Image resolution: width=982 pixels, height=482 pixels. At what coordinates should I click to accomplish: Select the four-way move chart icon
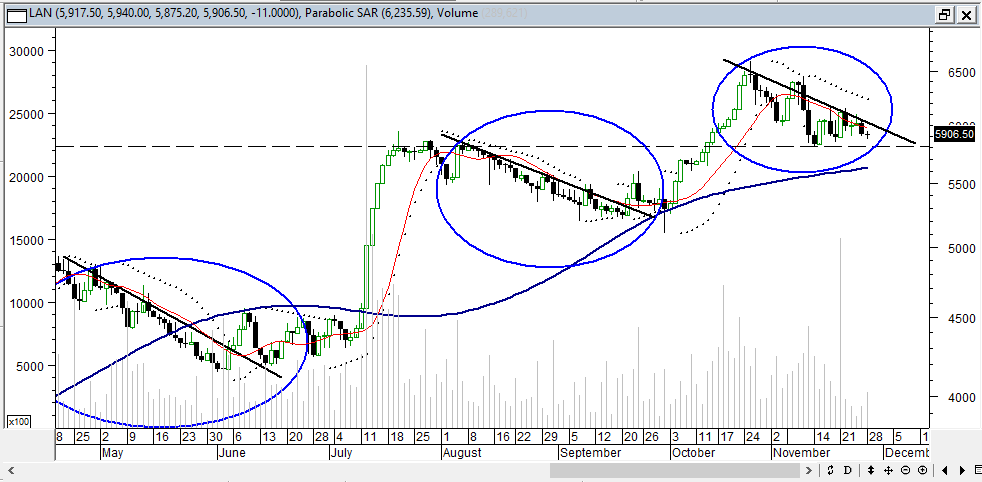click(888, 469)
